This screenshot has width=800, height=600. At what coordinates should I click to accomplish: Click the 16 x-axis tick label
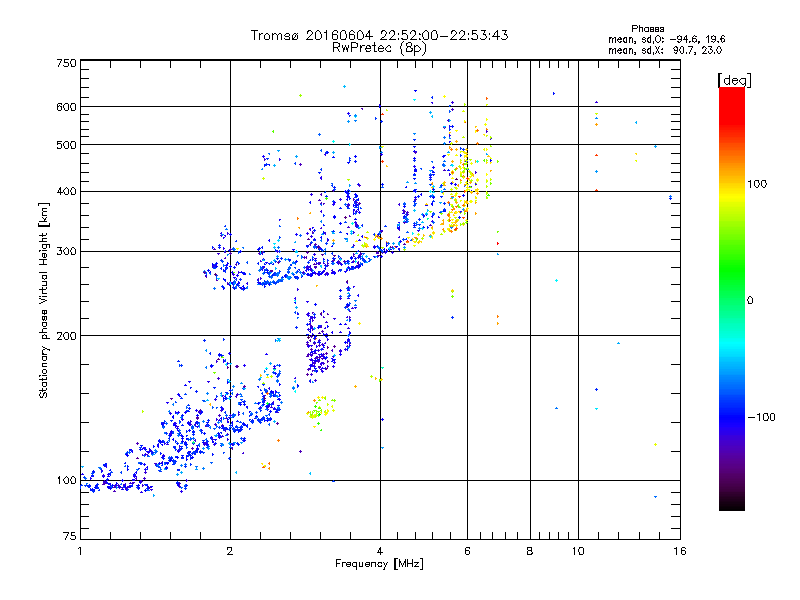coord(678,551)
